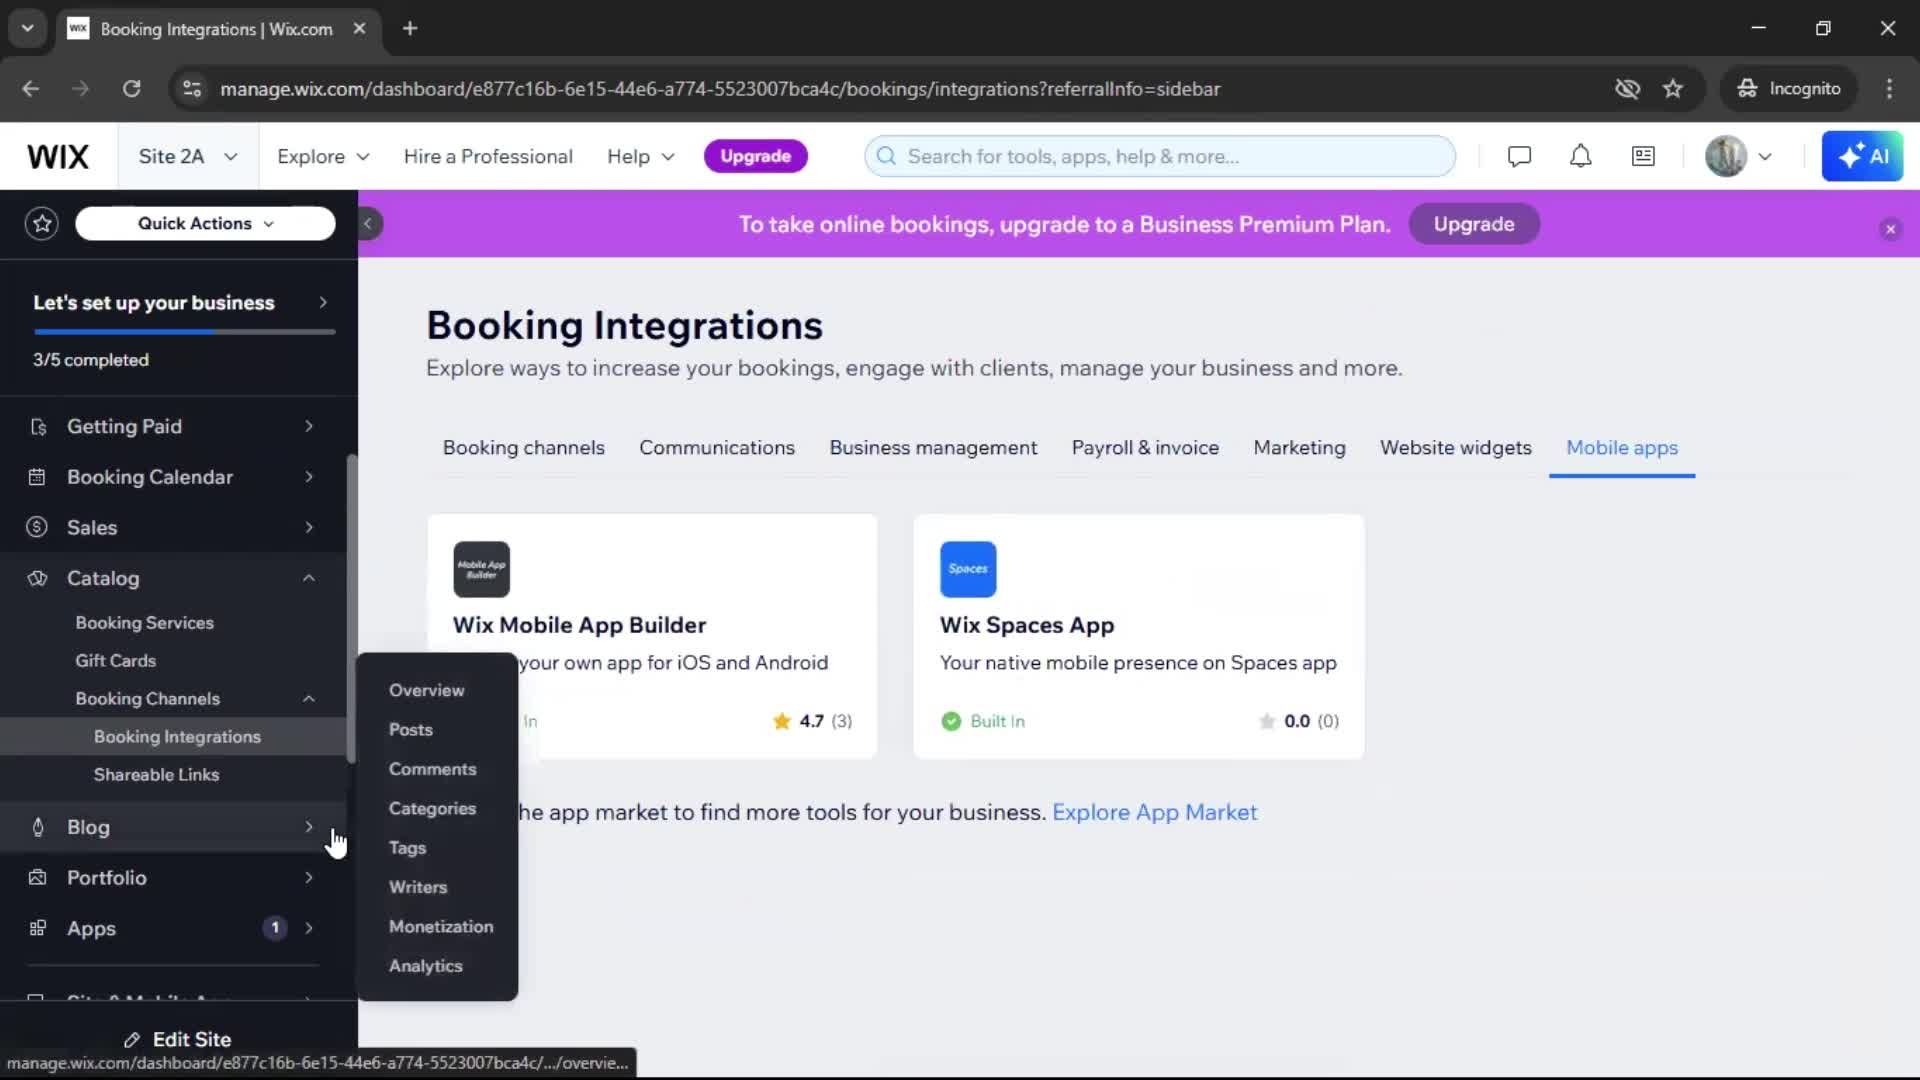Switch to the Business management tab
The image size is (1920, 1080).
pos(933,448)
